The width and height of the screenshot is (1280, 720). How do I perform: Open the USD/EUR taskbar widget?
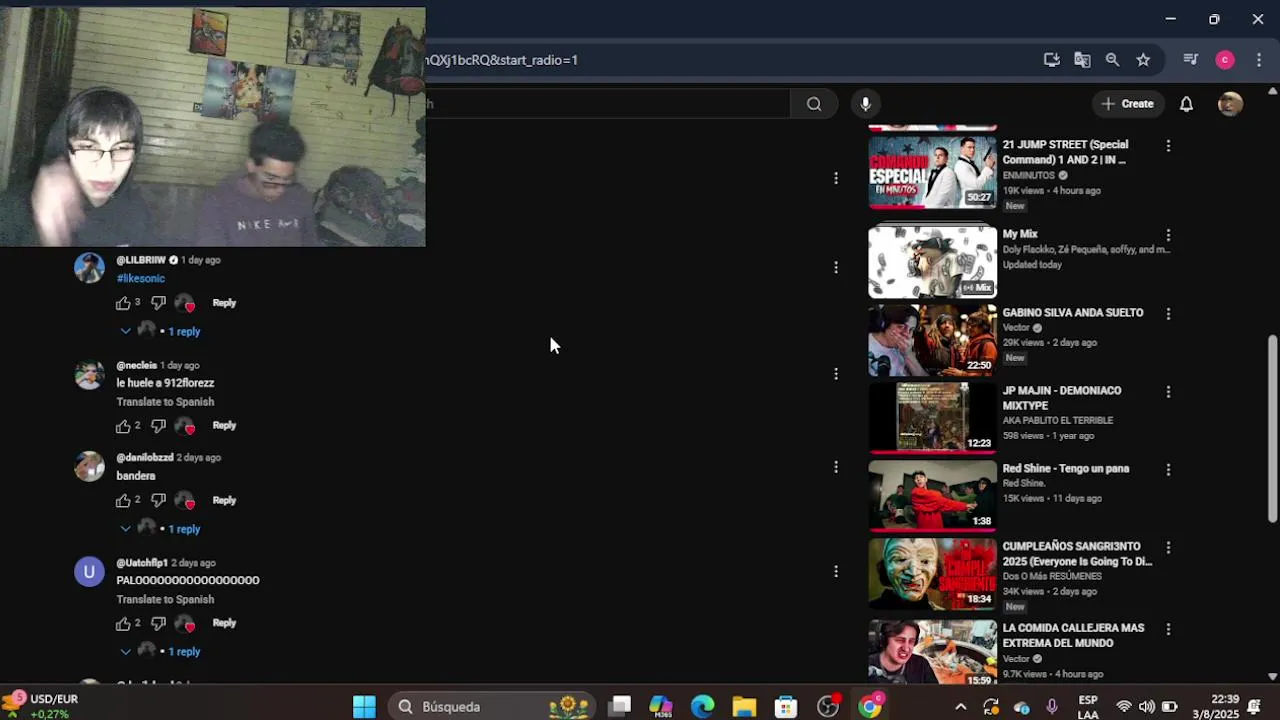pyautogui.click(x=41, y=707)
